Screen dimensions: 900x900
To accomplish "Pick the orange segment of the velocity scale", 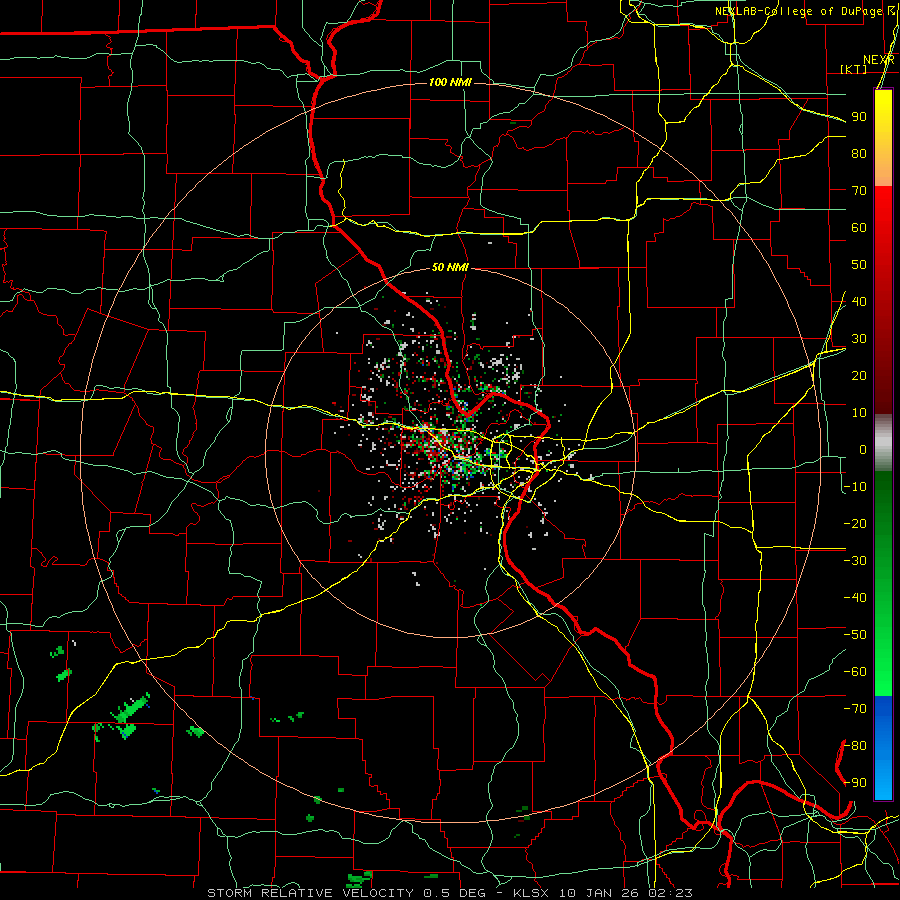I will [x=883, y=168].
